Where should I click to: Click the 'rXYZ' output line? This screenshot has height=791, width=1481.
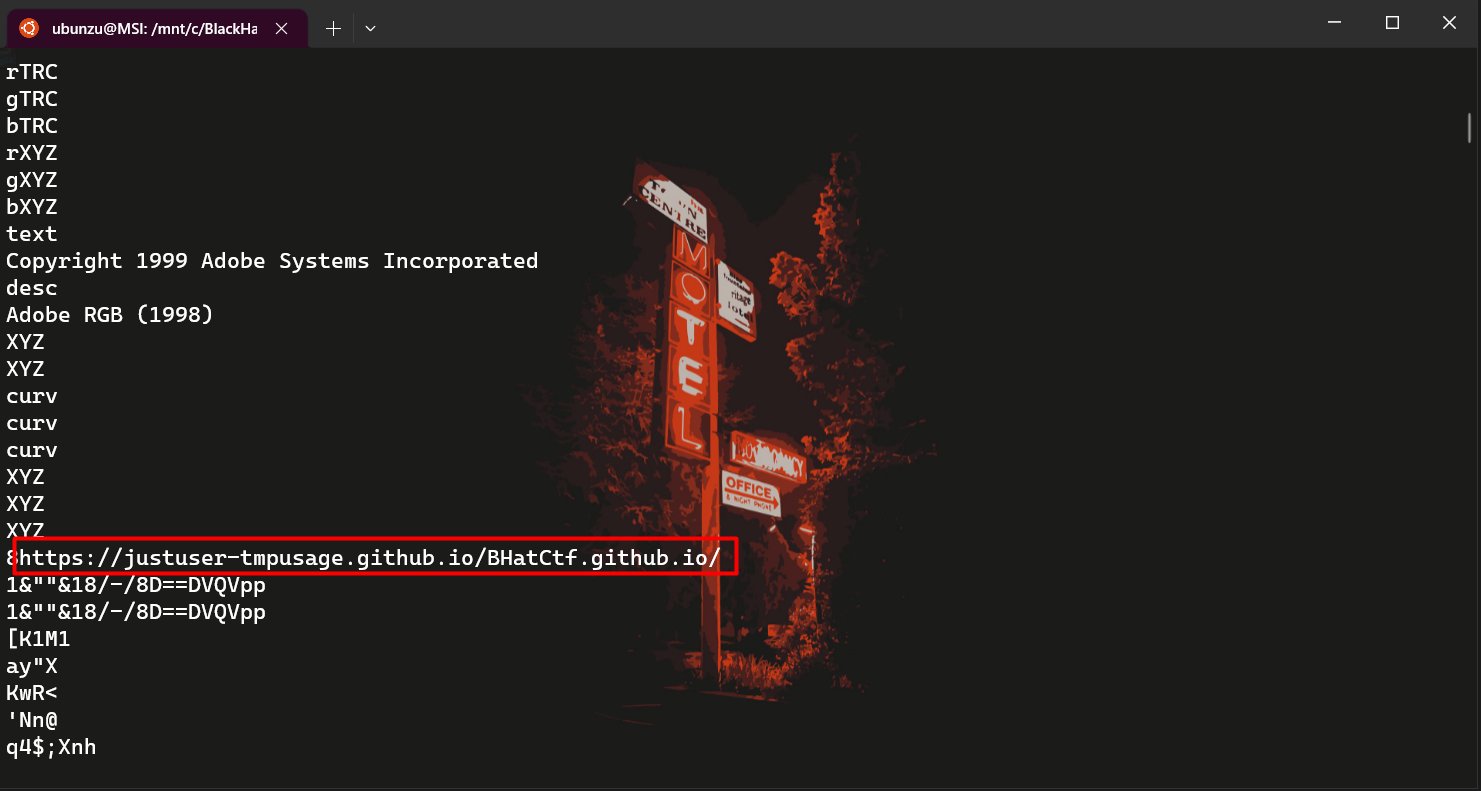tap(32, 153)
